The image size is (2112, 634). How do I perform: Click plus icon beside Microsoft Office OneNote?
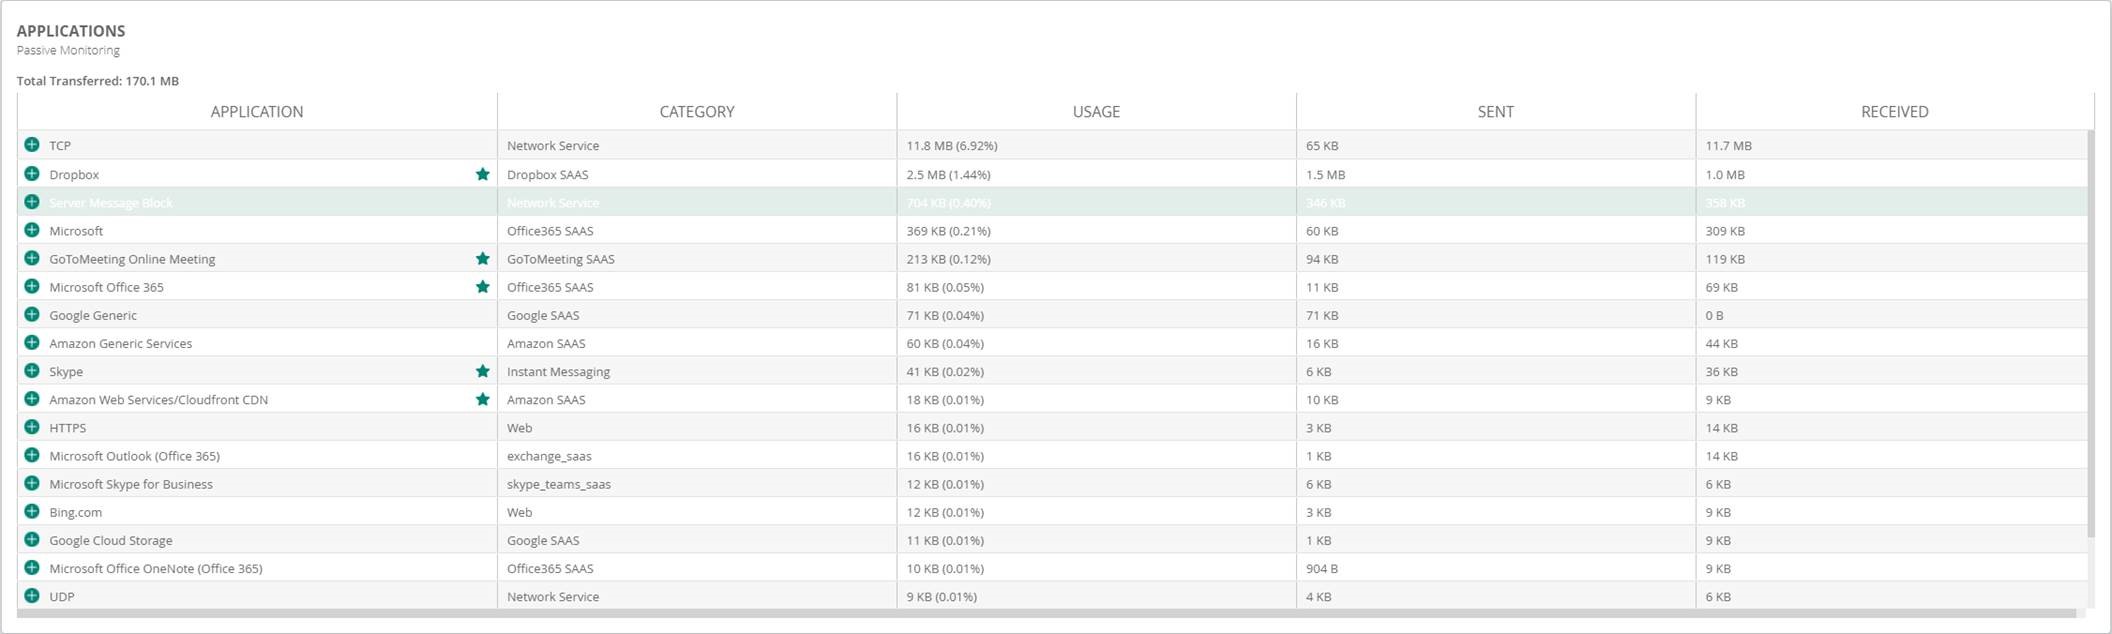(x=32, y=567)
